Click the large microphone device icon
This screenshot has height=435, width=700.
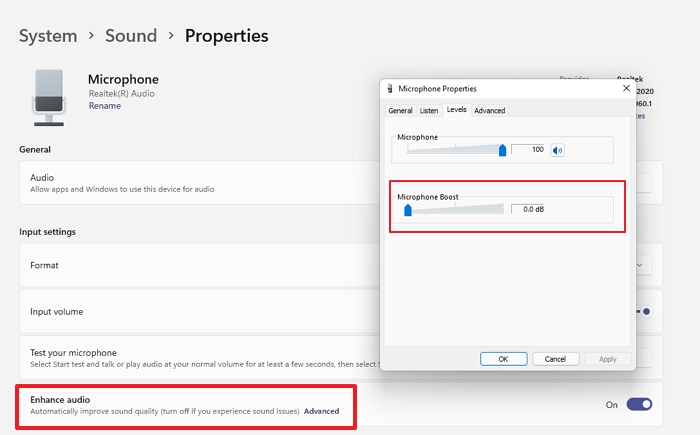pos(48,97)
